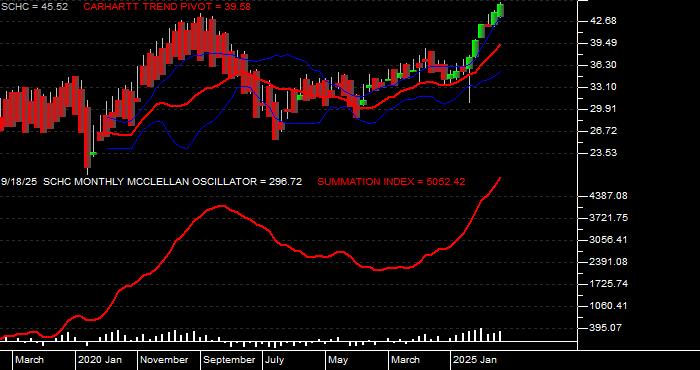Click the 1060.41 summation axis value
The height and width of the screenshot is (370, 700).
pos(608,306)
